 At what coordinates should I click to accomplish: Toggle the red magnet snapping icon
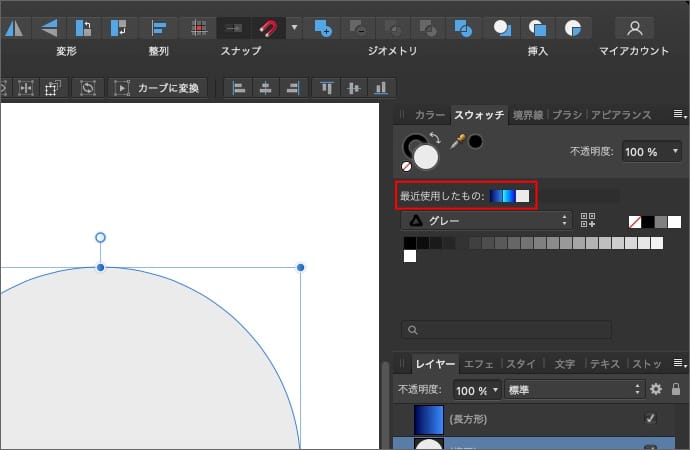(x=267, y=27)
